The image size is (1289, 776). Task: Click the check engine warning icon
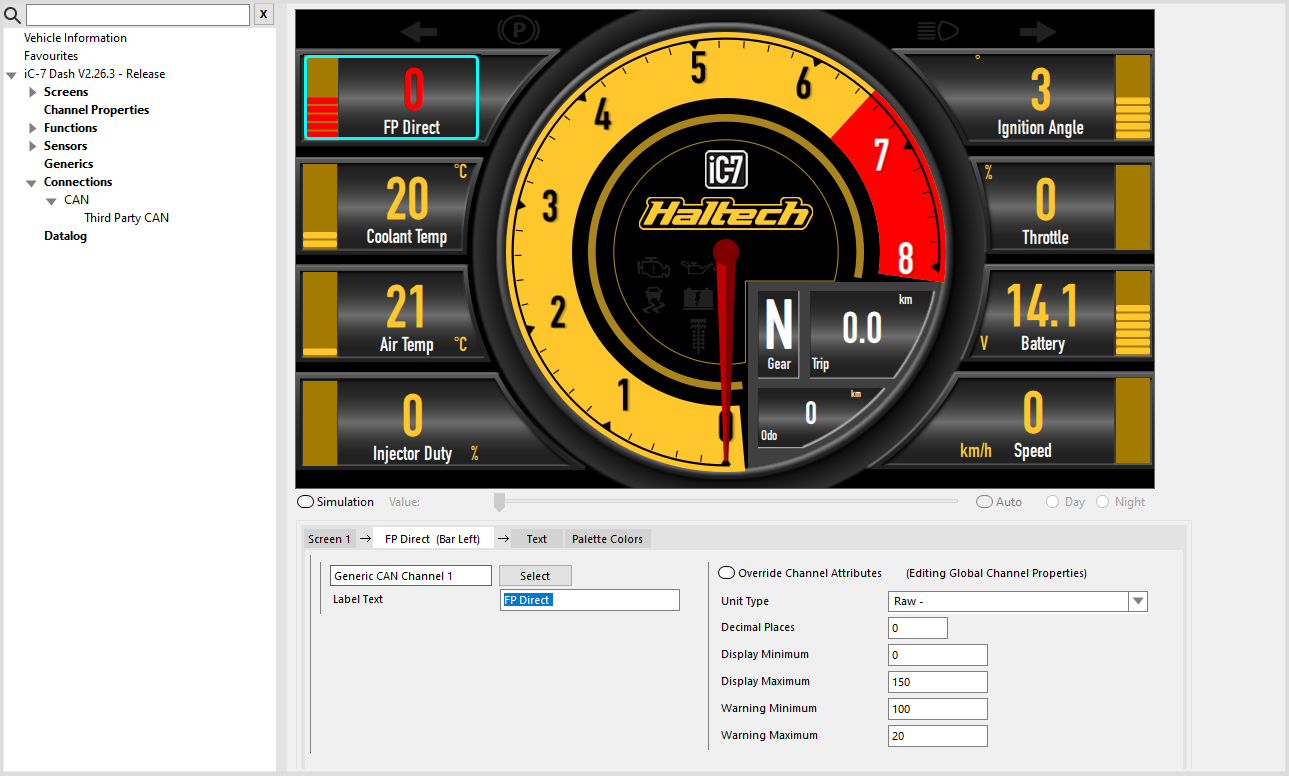[x=653, y=268]
